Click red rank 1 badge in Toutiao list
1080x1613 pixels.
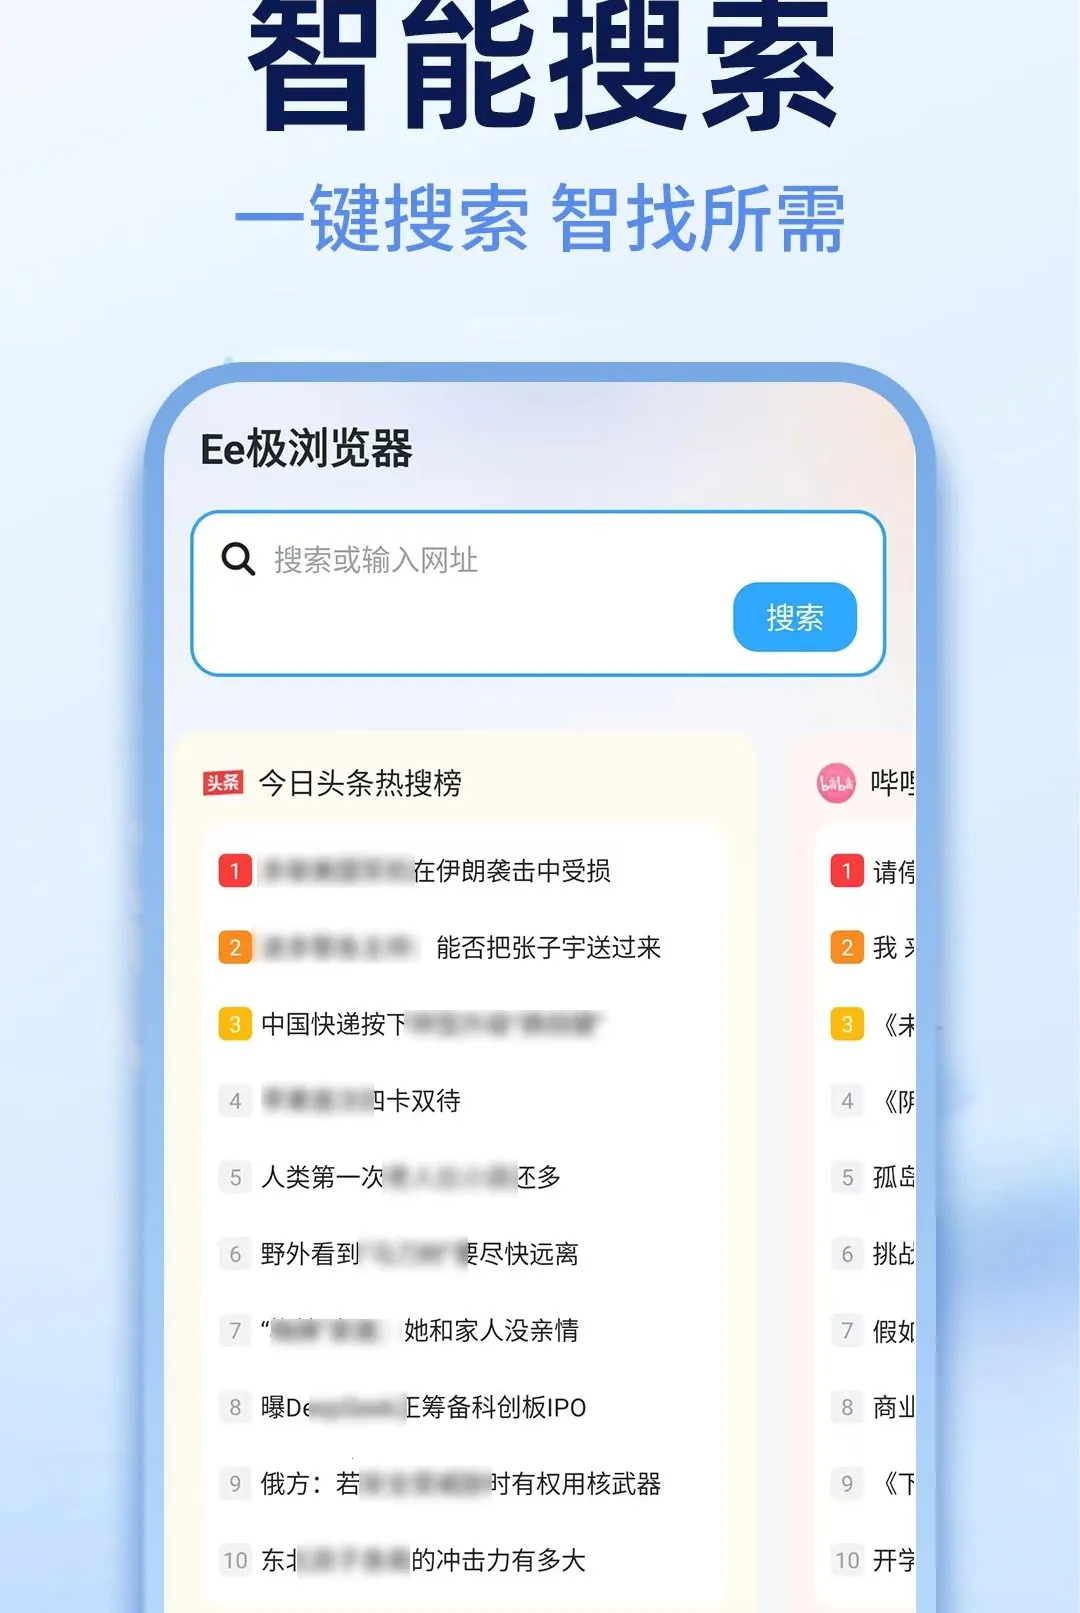[x=235, y=871]
